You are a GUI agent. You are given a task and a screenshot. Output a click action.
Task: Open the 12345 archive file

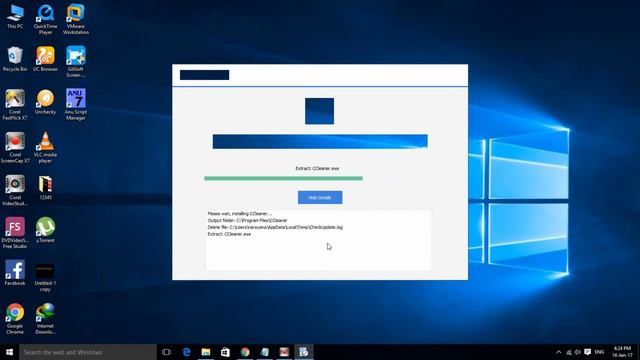(45, 188)
